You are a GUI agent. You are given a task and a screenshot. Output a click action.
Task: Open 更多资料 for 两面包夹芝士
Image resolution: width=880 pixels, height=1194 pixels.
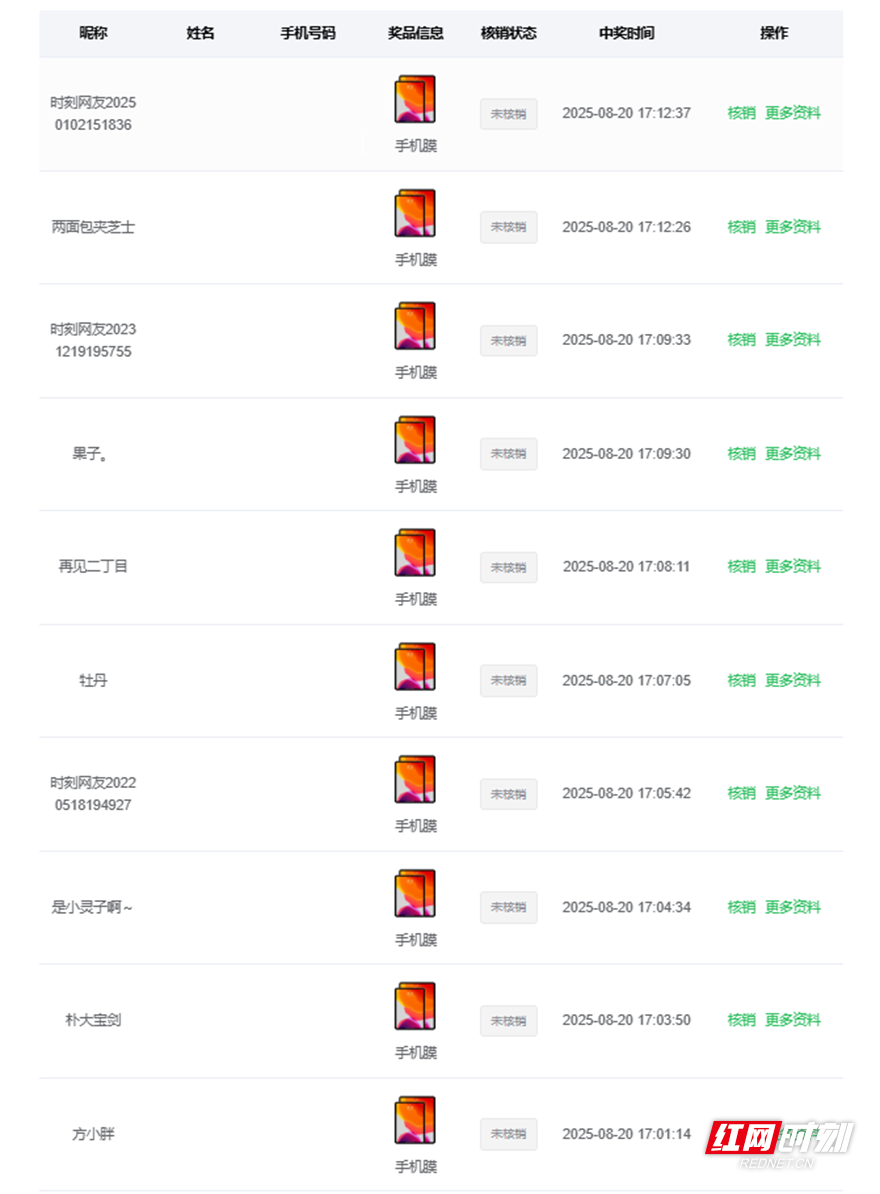792,227
